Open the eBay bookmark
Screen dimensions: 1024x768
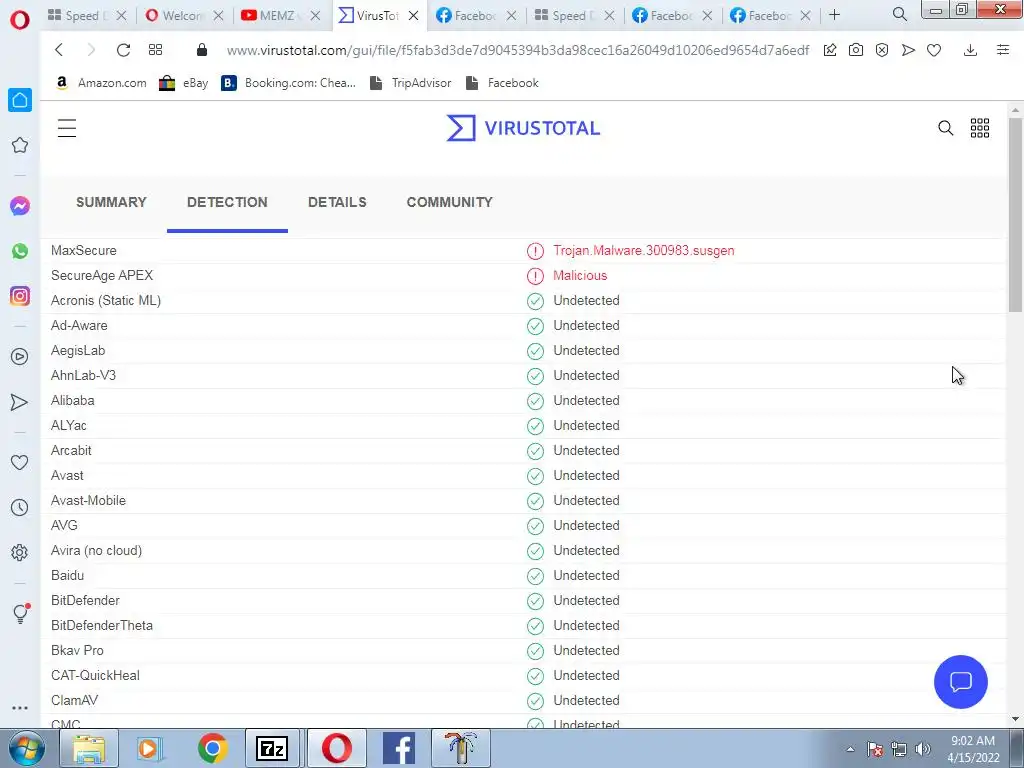184,83
